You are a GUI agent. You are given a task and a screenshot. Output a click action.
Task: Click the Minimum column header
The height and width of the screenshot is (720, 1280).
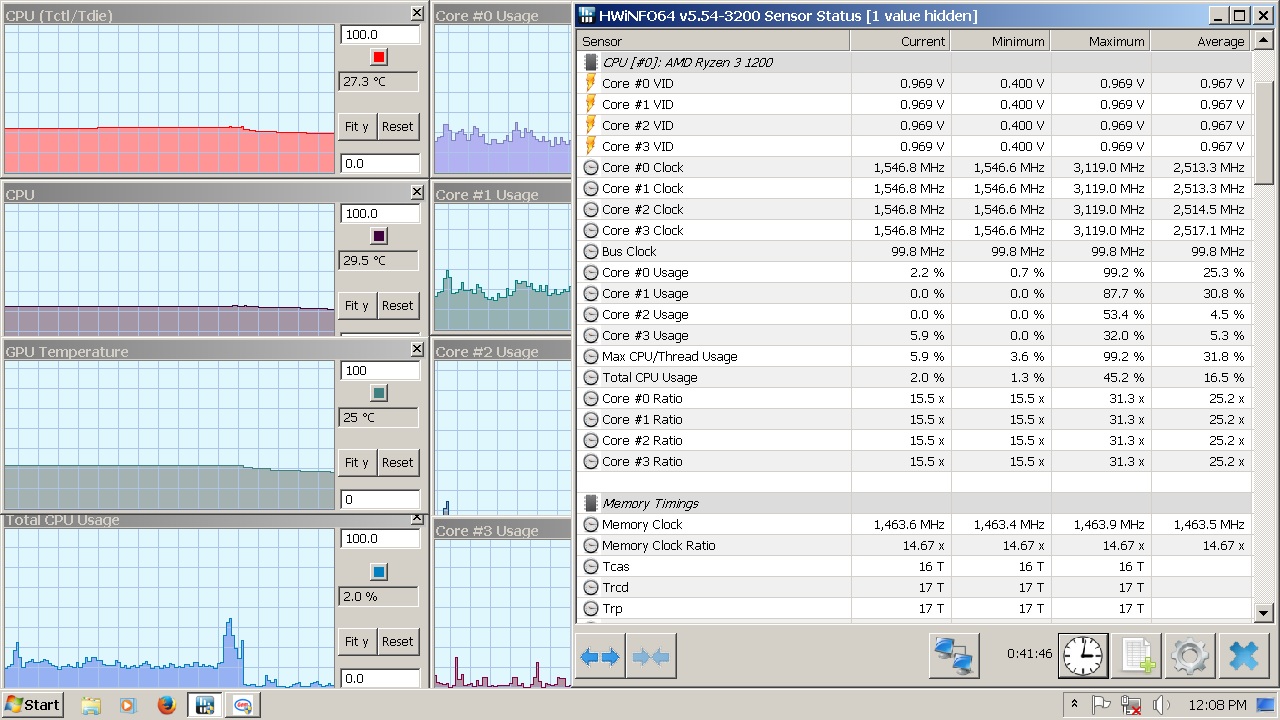tap(1000, 41)
